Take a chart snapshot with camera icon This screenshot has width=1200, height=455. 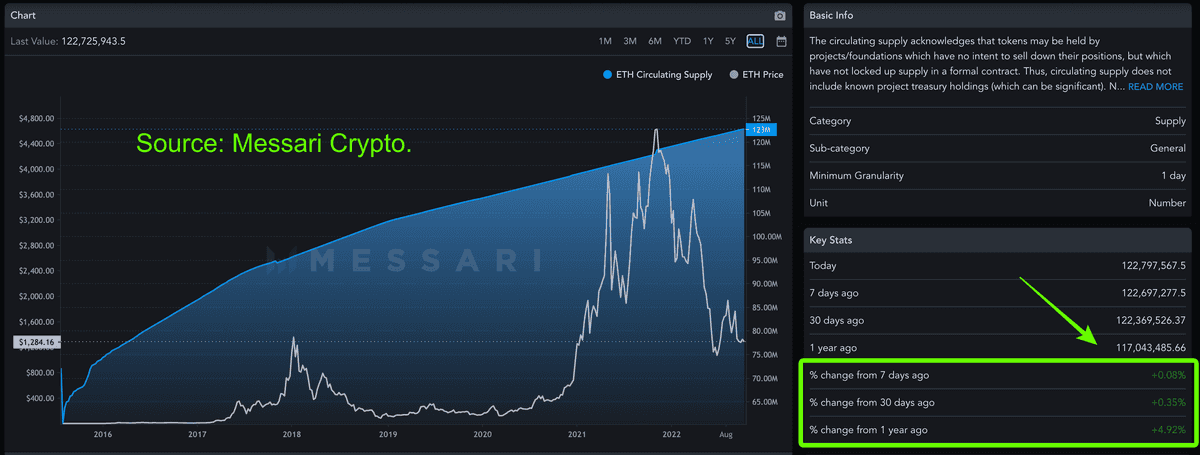click(x=780, y=16)
